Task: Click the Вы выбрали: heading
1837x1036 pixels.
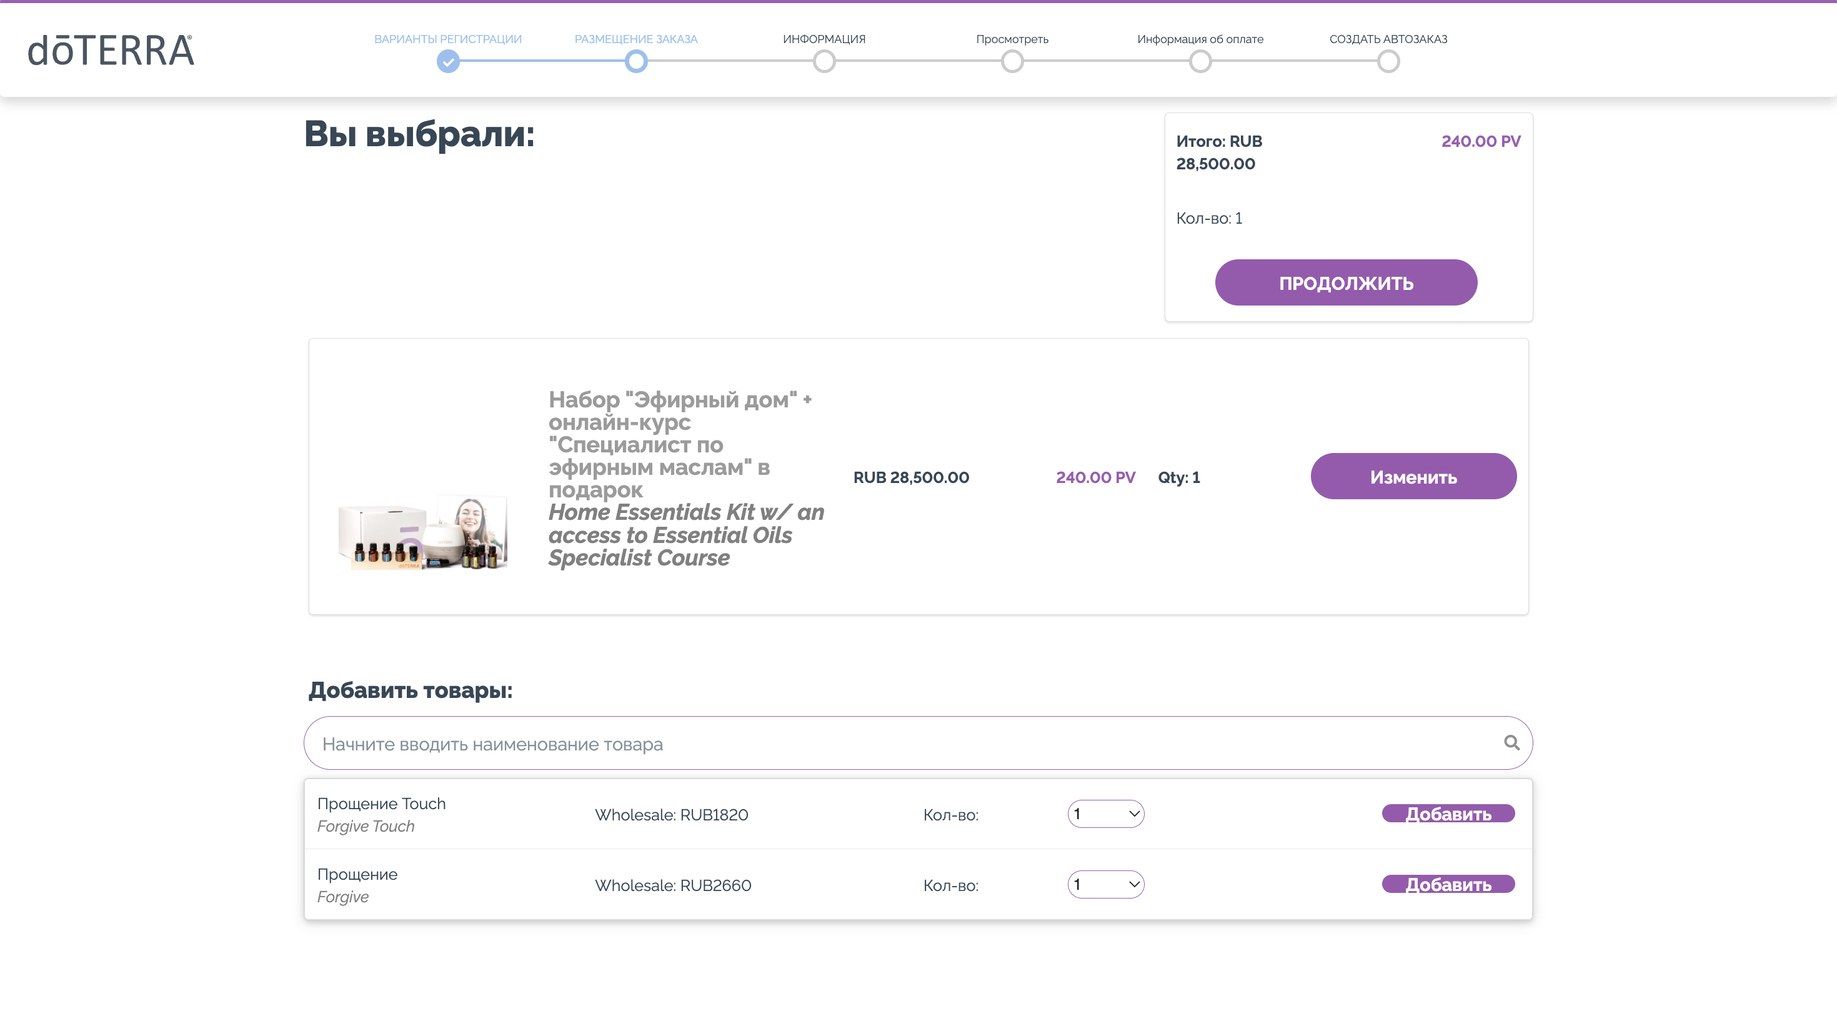Action: (x=419, y=134)
